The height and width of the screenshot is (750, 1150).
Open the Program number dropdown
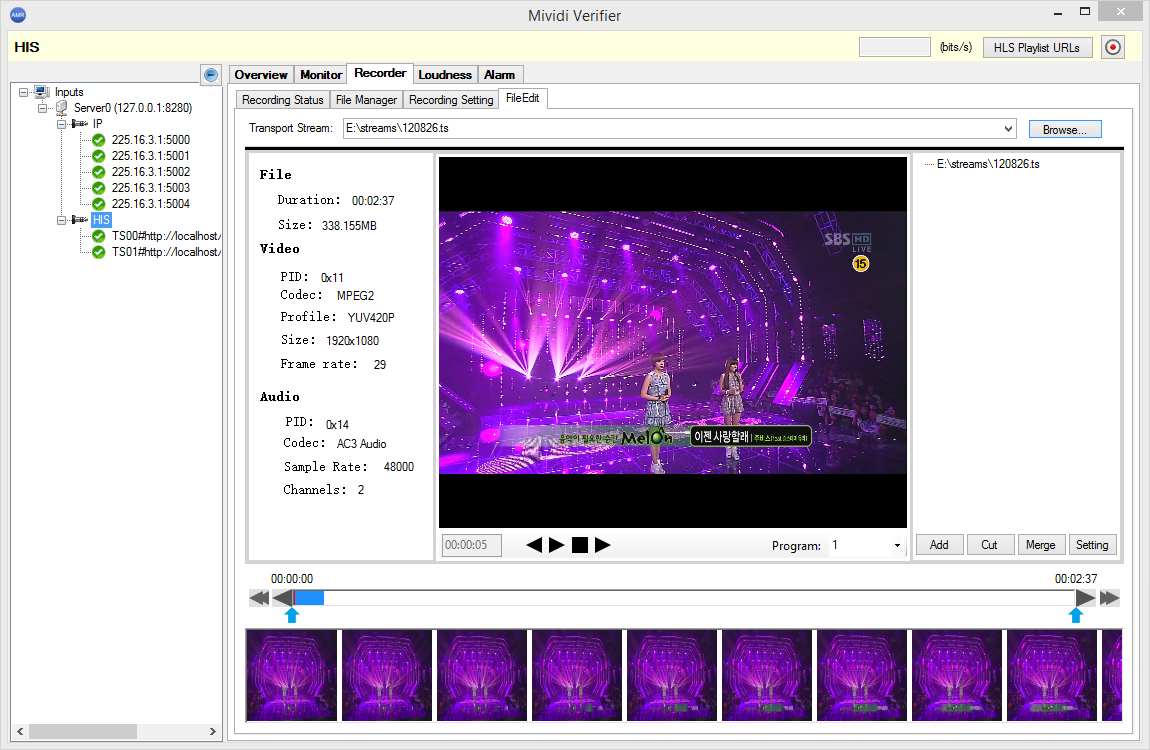[x=897, y=546]
